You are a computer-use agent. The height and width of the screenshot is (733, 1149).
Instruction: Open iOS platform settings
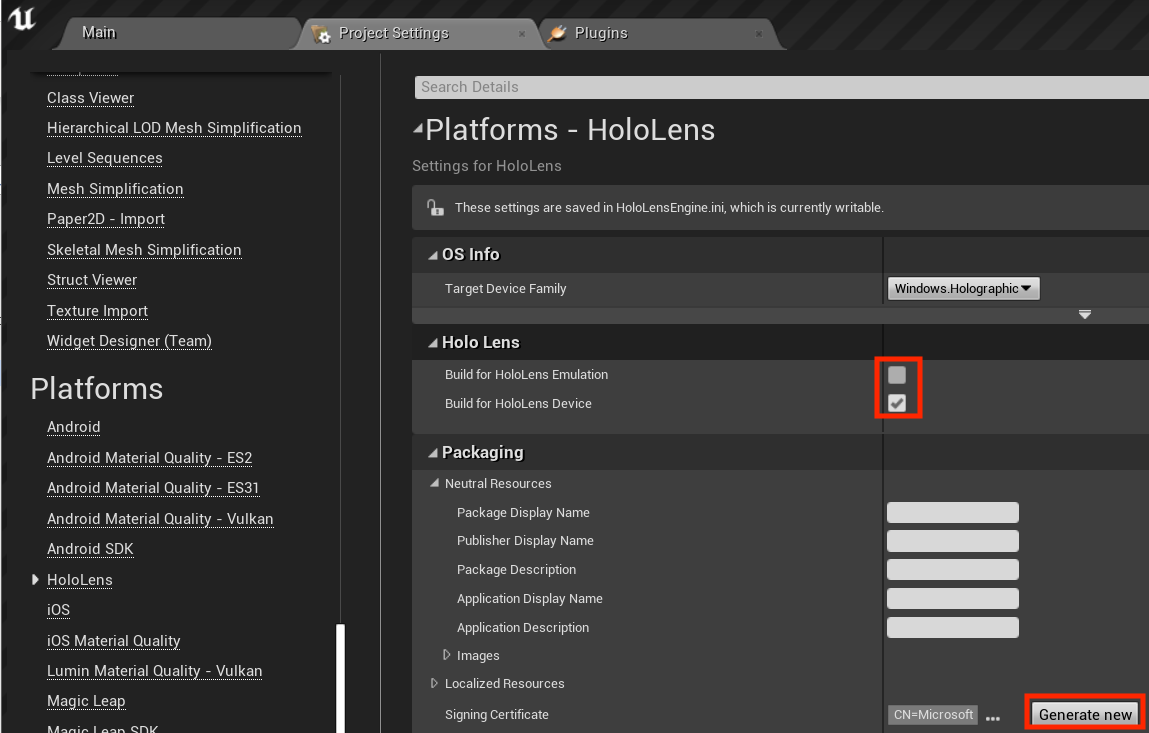coord(59,610)
